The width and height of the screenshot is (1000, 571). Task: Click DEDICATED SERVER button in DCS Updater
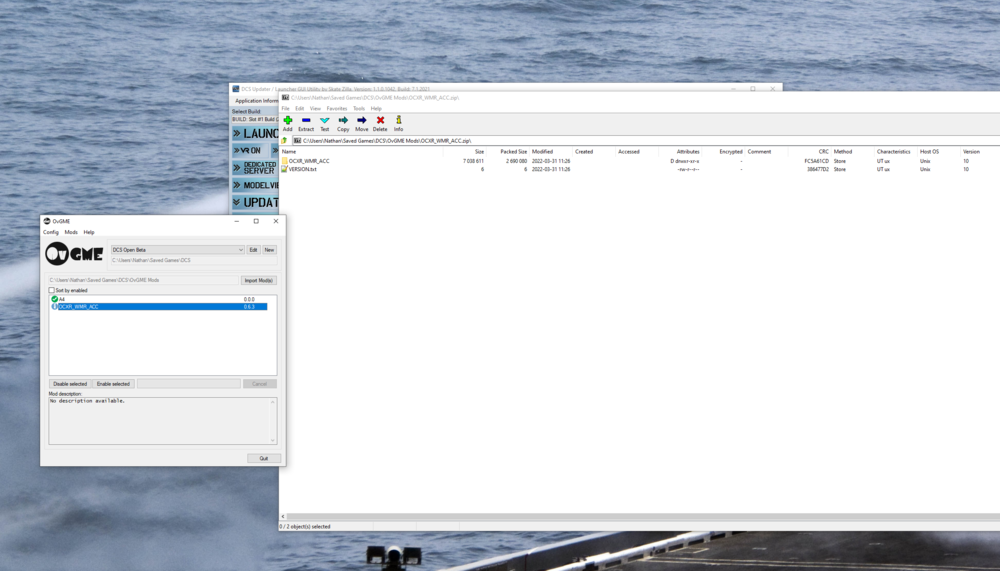[255, 168]
